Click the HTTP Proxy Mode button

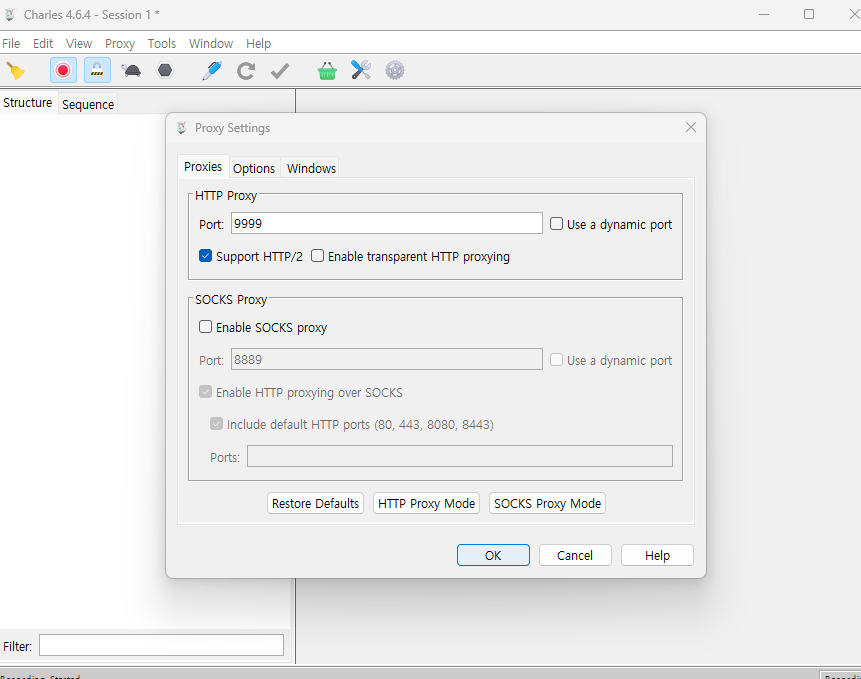click(x=426, y=503)
